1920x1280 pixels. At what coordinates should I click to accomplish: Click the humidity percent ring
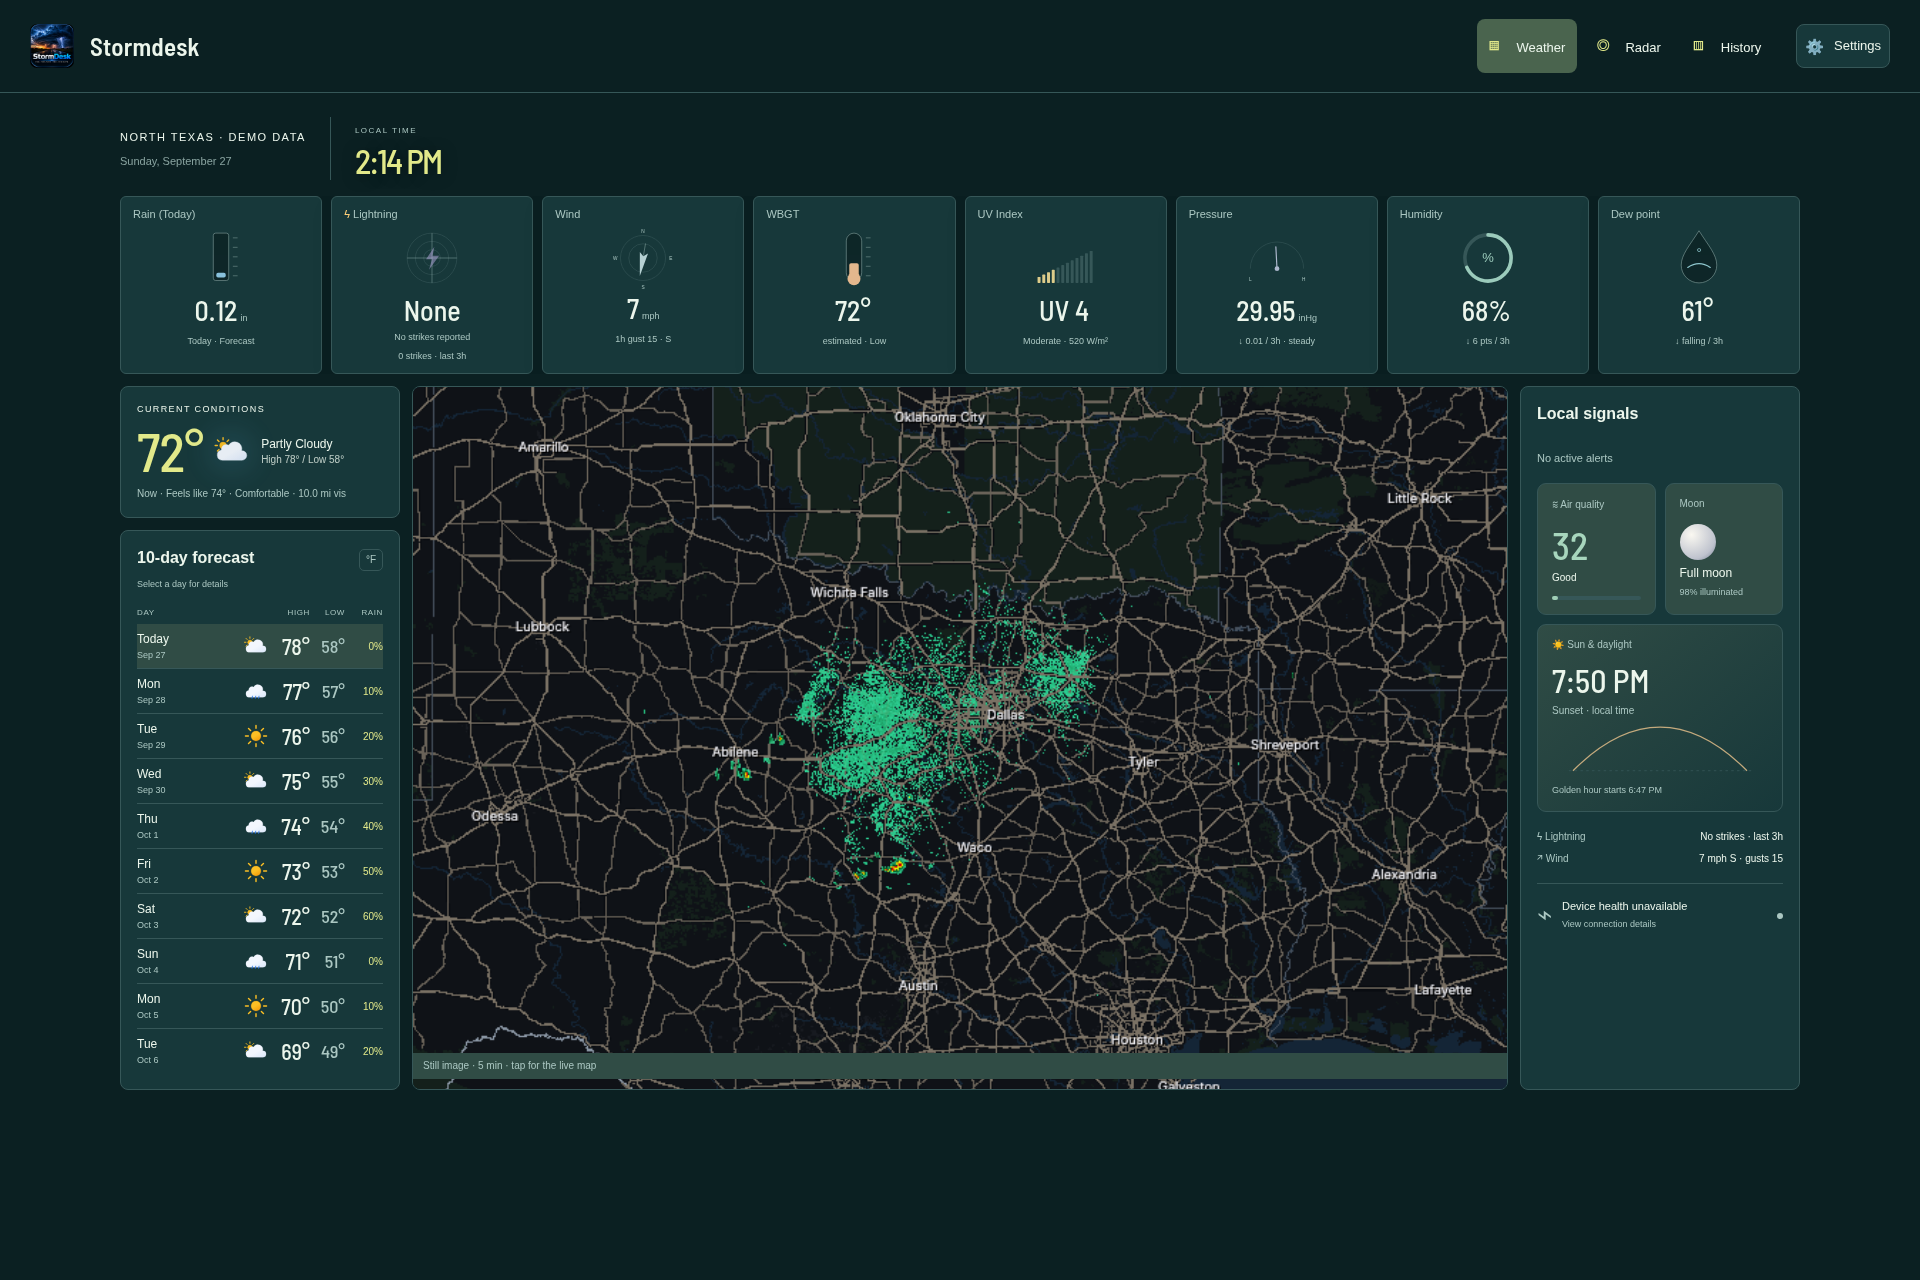[x=1488, y=258]
